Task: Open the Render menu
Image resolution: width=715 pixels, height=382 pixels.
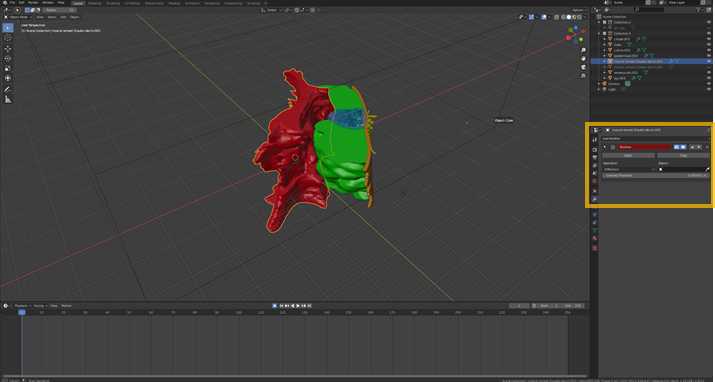Action: click(x=33, y=2)
